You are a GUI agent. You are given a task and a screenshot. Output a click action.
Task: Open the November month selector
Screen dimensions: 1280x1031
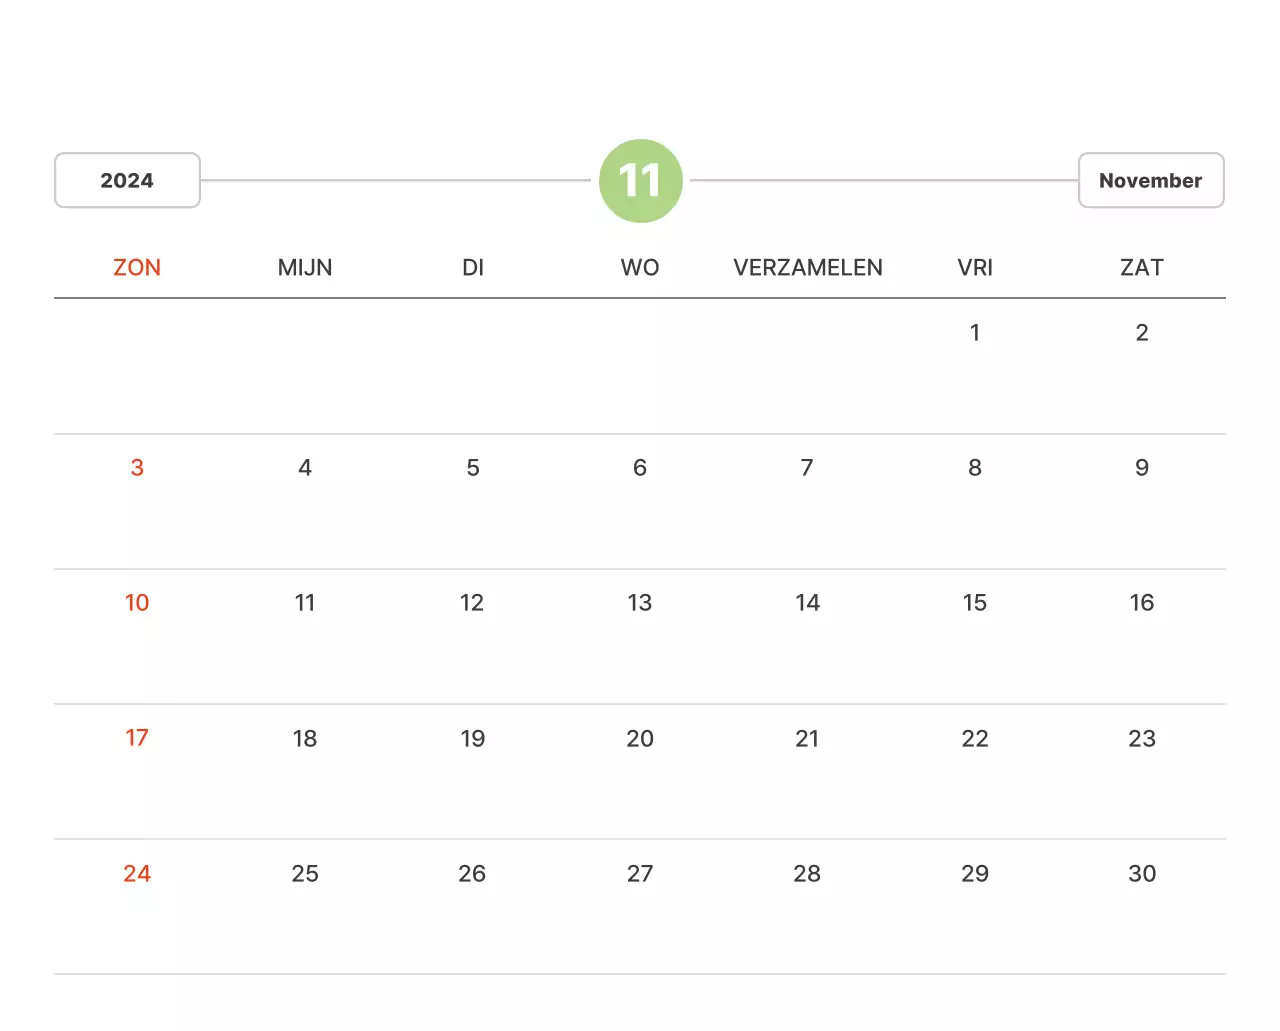[1150, 180]
